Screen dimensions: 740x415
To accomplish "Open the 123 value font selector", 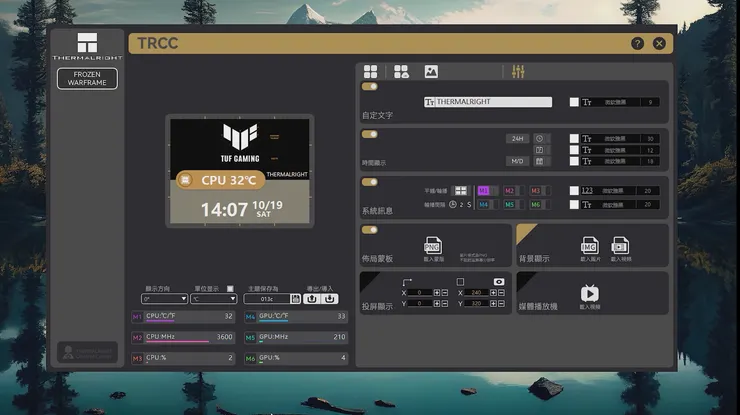I will click(620, 191).
